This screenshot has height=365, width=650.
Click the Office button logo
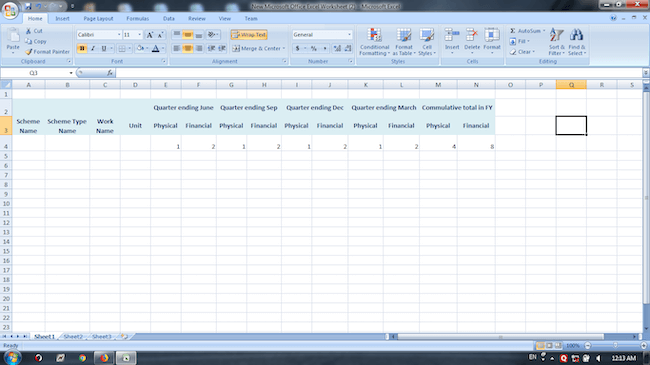click(10, 10)
